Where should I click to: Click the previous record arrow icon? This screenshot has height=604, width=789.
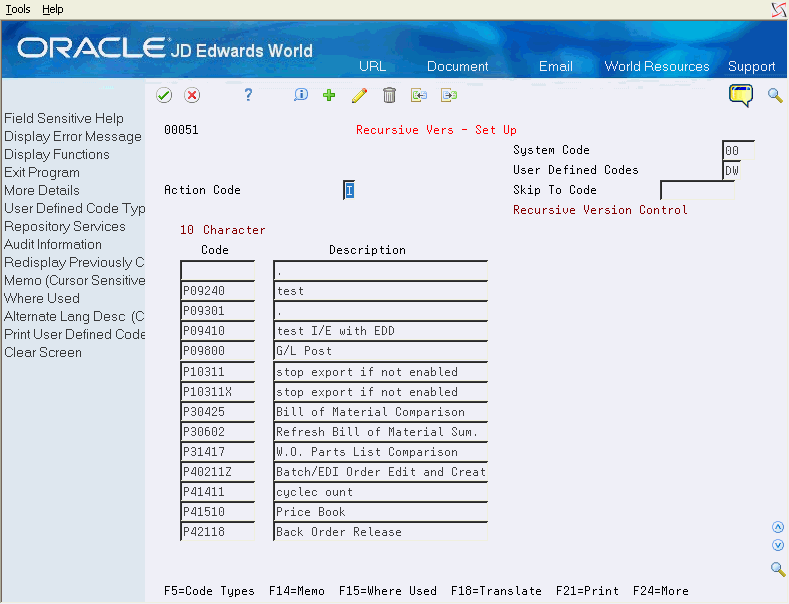coord(419,95)
